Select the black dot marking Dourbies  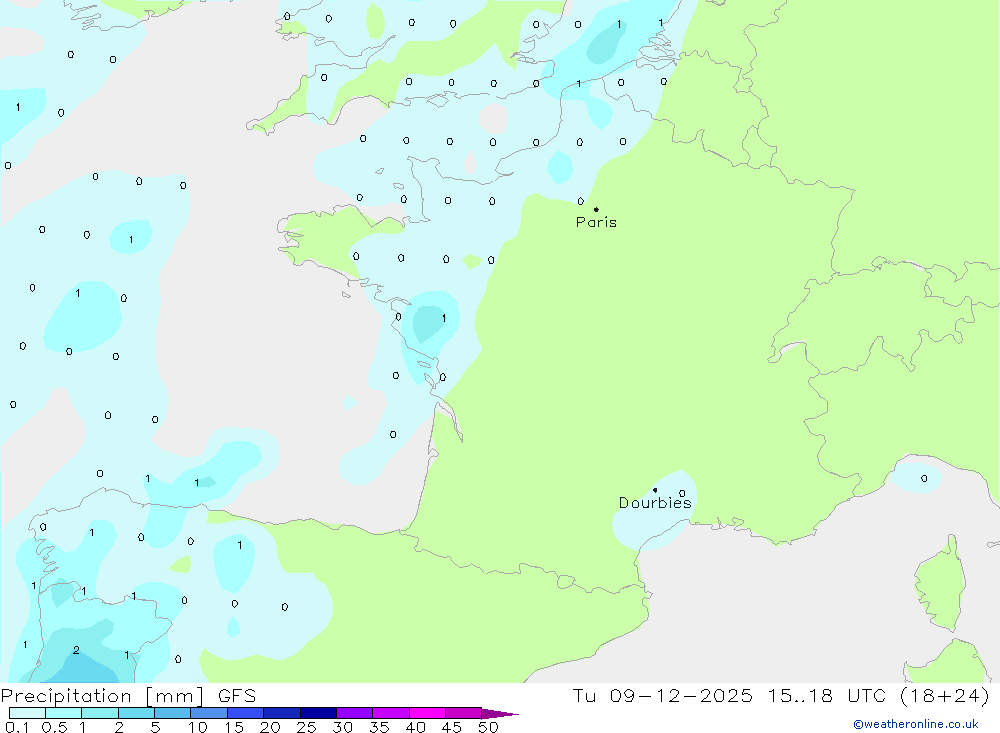655,490
